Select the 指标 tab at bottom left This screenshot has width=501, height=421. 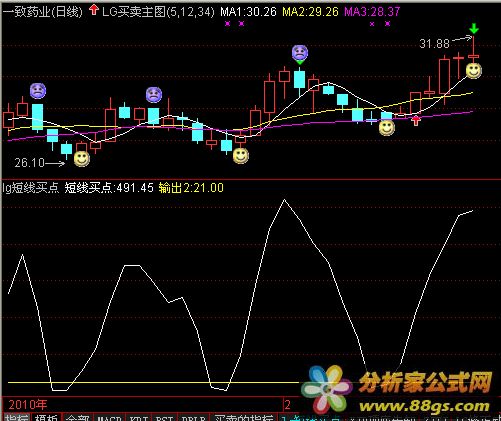point(16,418)
